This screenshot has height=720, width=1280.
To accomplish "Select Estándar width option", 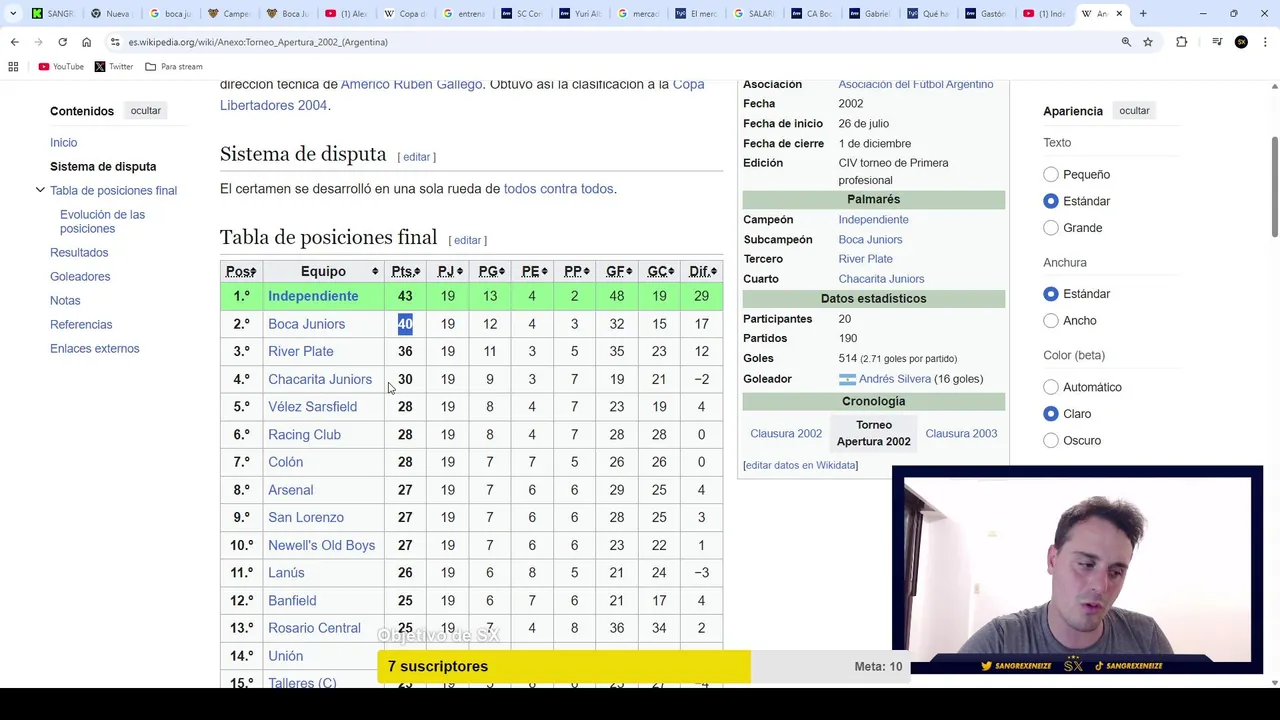I will (1051, 294).
